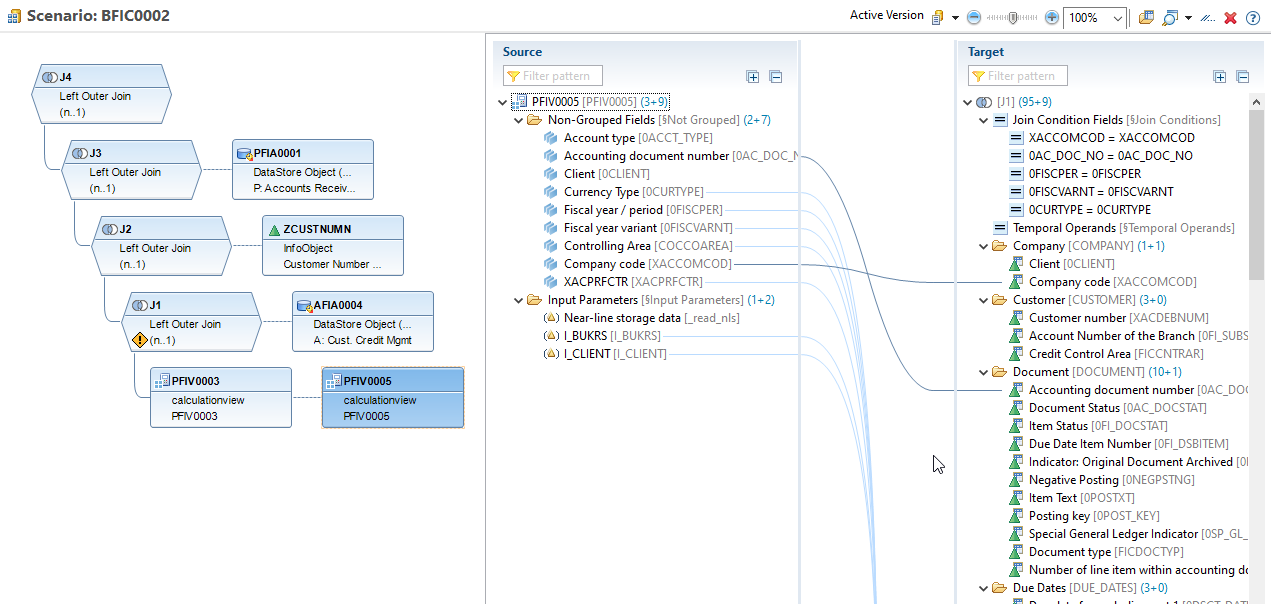Click the Active Version document icon
This screenshot has width=1271, height=604.
[938, 16]
